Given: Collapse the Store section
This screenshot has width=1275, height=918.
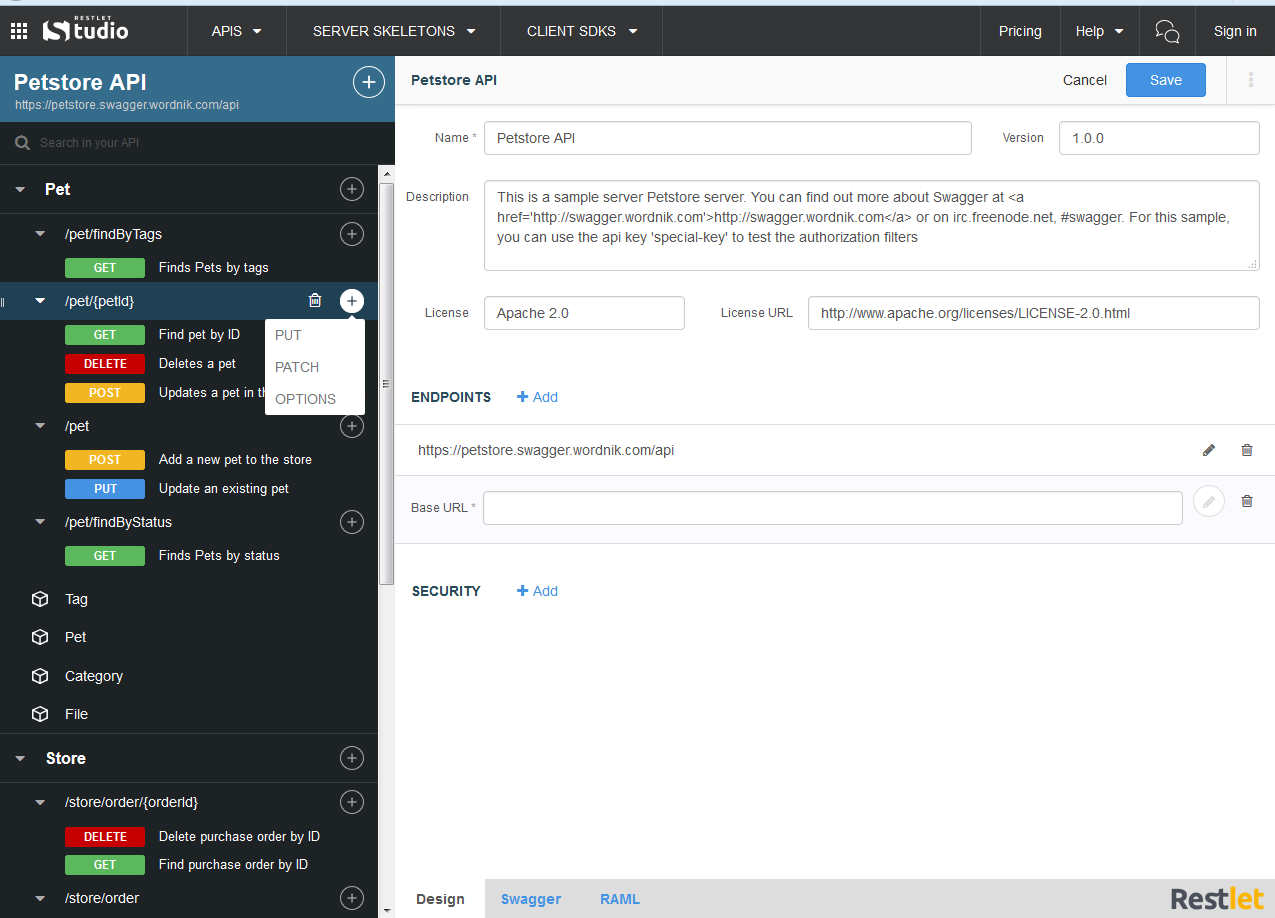Looking at the screenshot, I should click(x=20, y=759).
